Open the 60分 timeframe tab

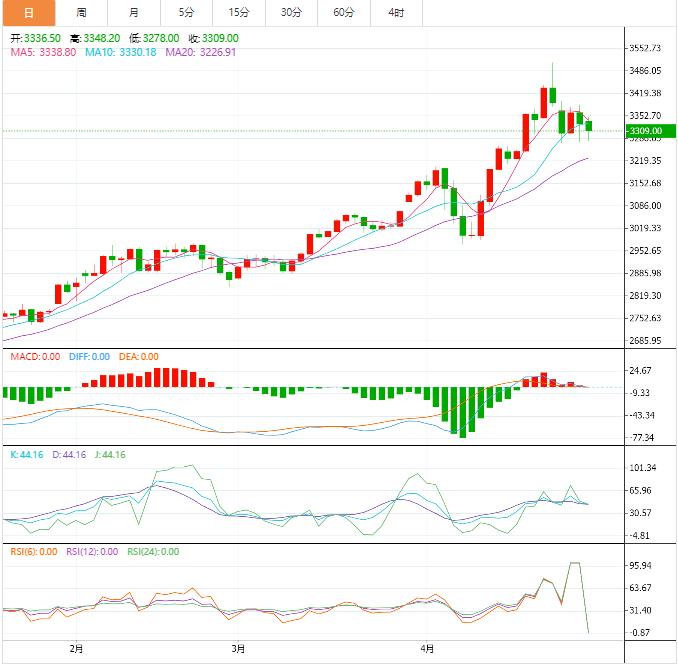[343, 13]
